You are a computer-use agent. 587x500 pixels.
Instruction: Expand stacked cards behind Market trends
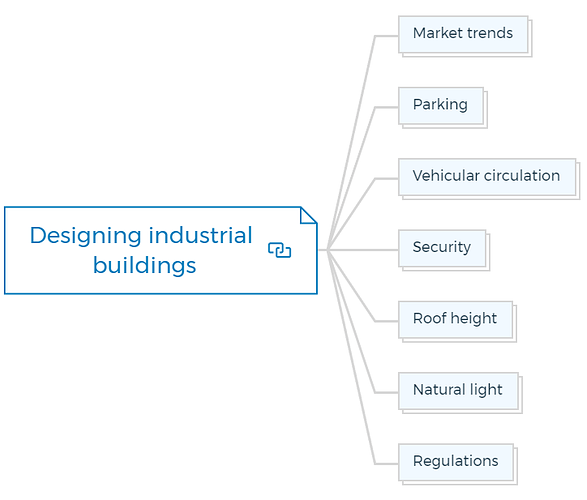(x=530, y=55)
